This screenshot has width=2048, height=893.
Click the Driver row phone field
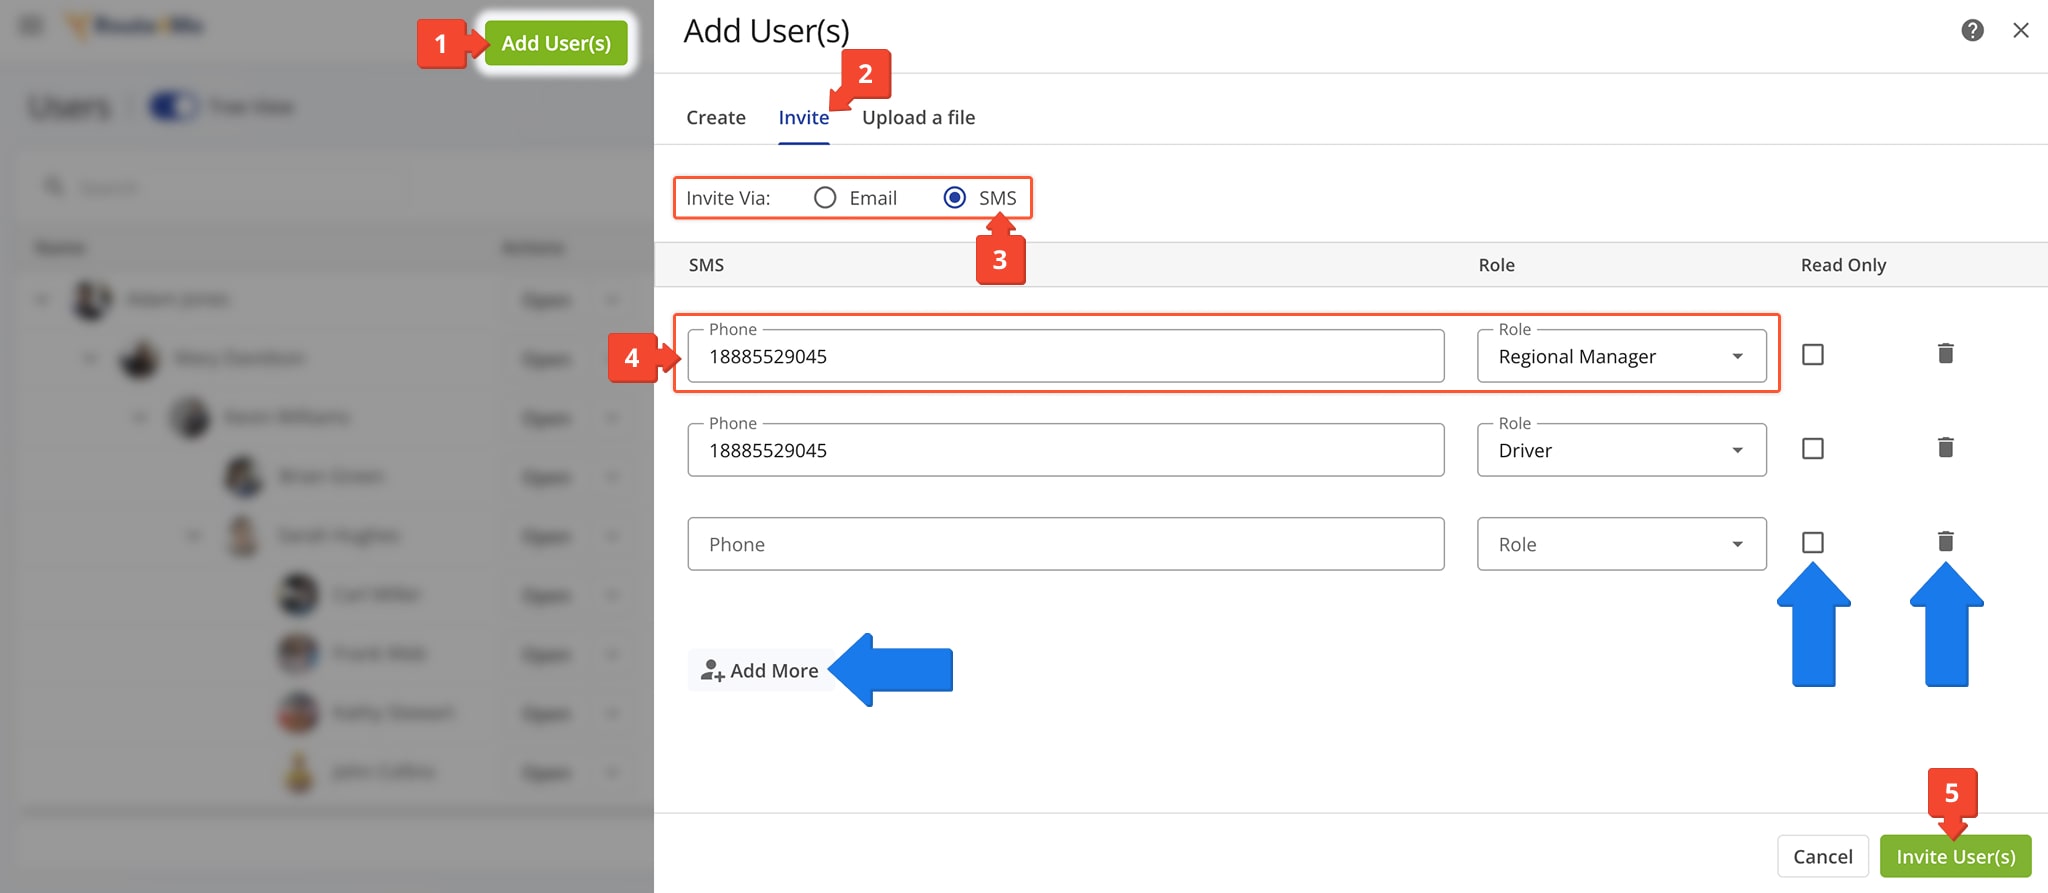click(x=1066, y=450)
